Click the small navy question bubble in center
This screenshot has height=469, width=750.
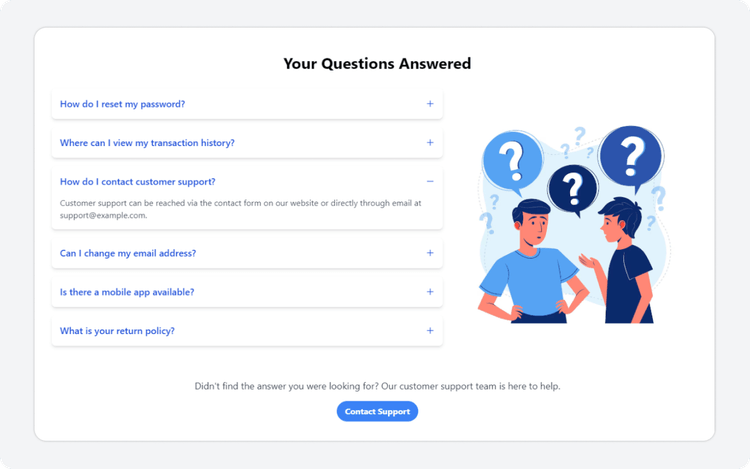pyautogui.click(x=573, y=188)
